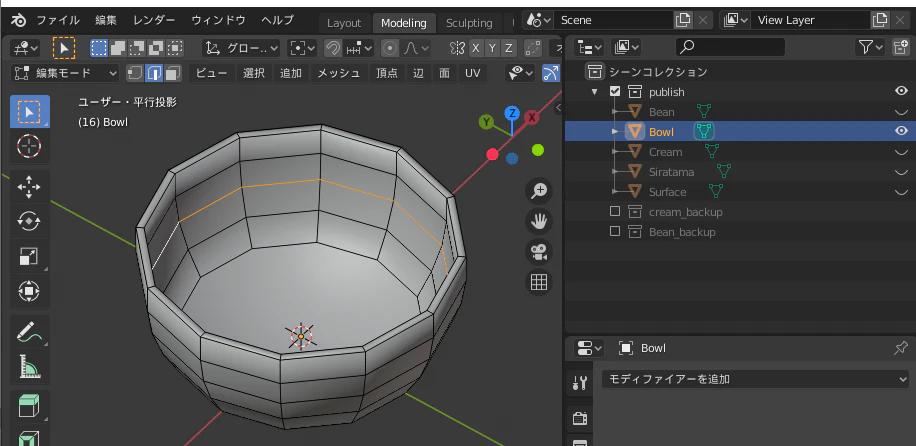Open the Render properties tab icon

click(x=580, y=418)
